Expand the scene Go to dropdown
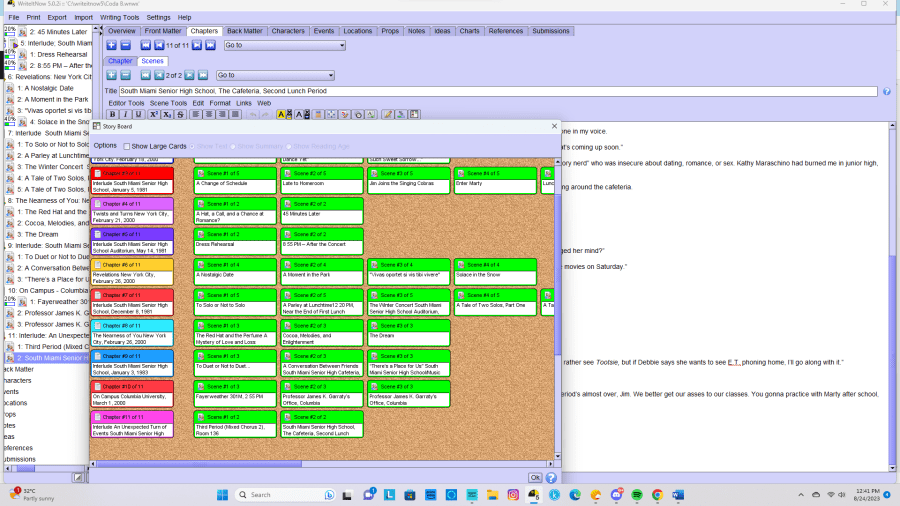The image size is (900, 506). pyautogui.click(x=275, y=75)
